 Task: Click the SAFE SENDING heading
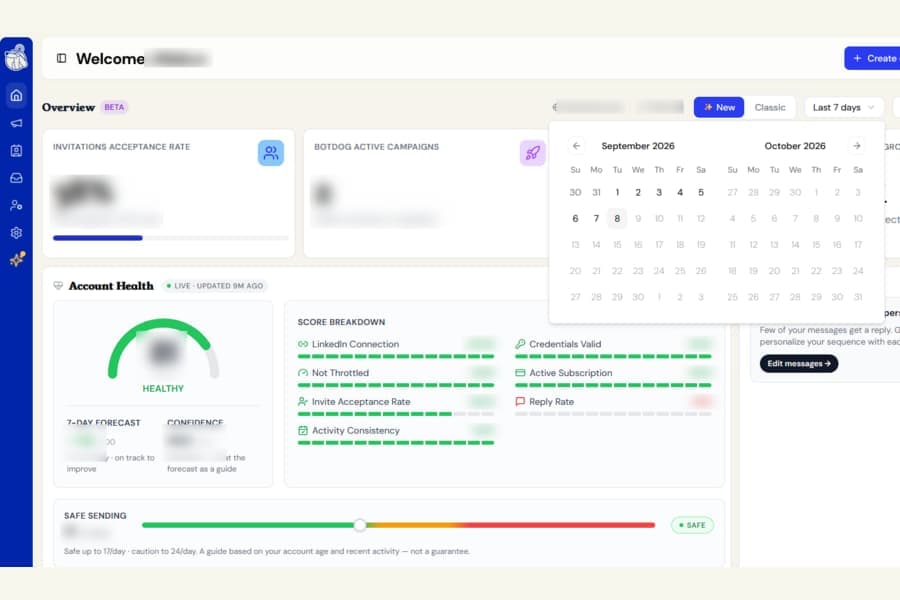tap(95, 516)
